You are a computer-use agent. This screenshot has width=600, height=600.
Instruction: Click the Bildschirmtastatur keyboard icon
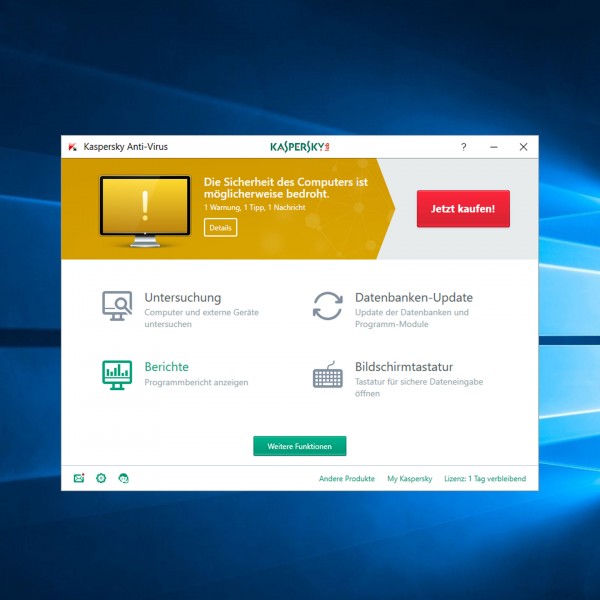328,374
